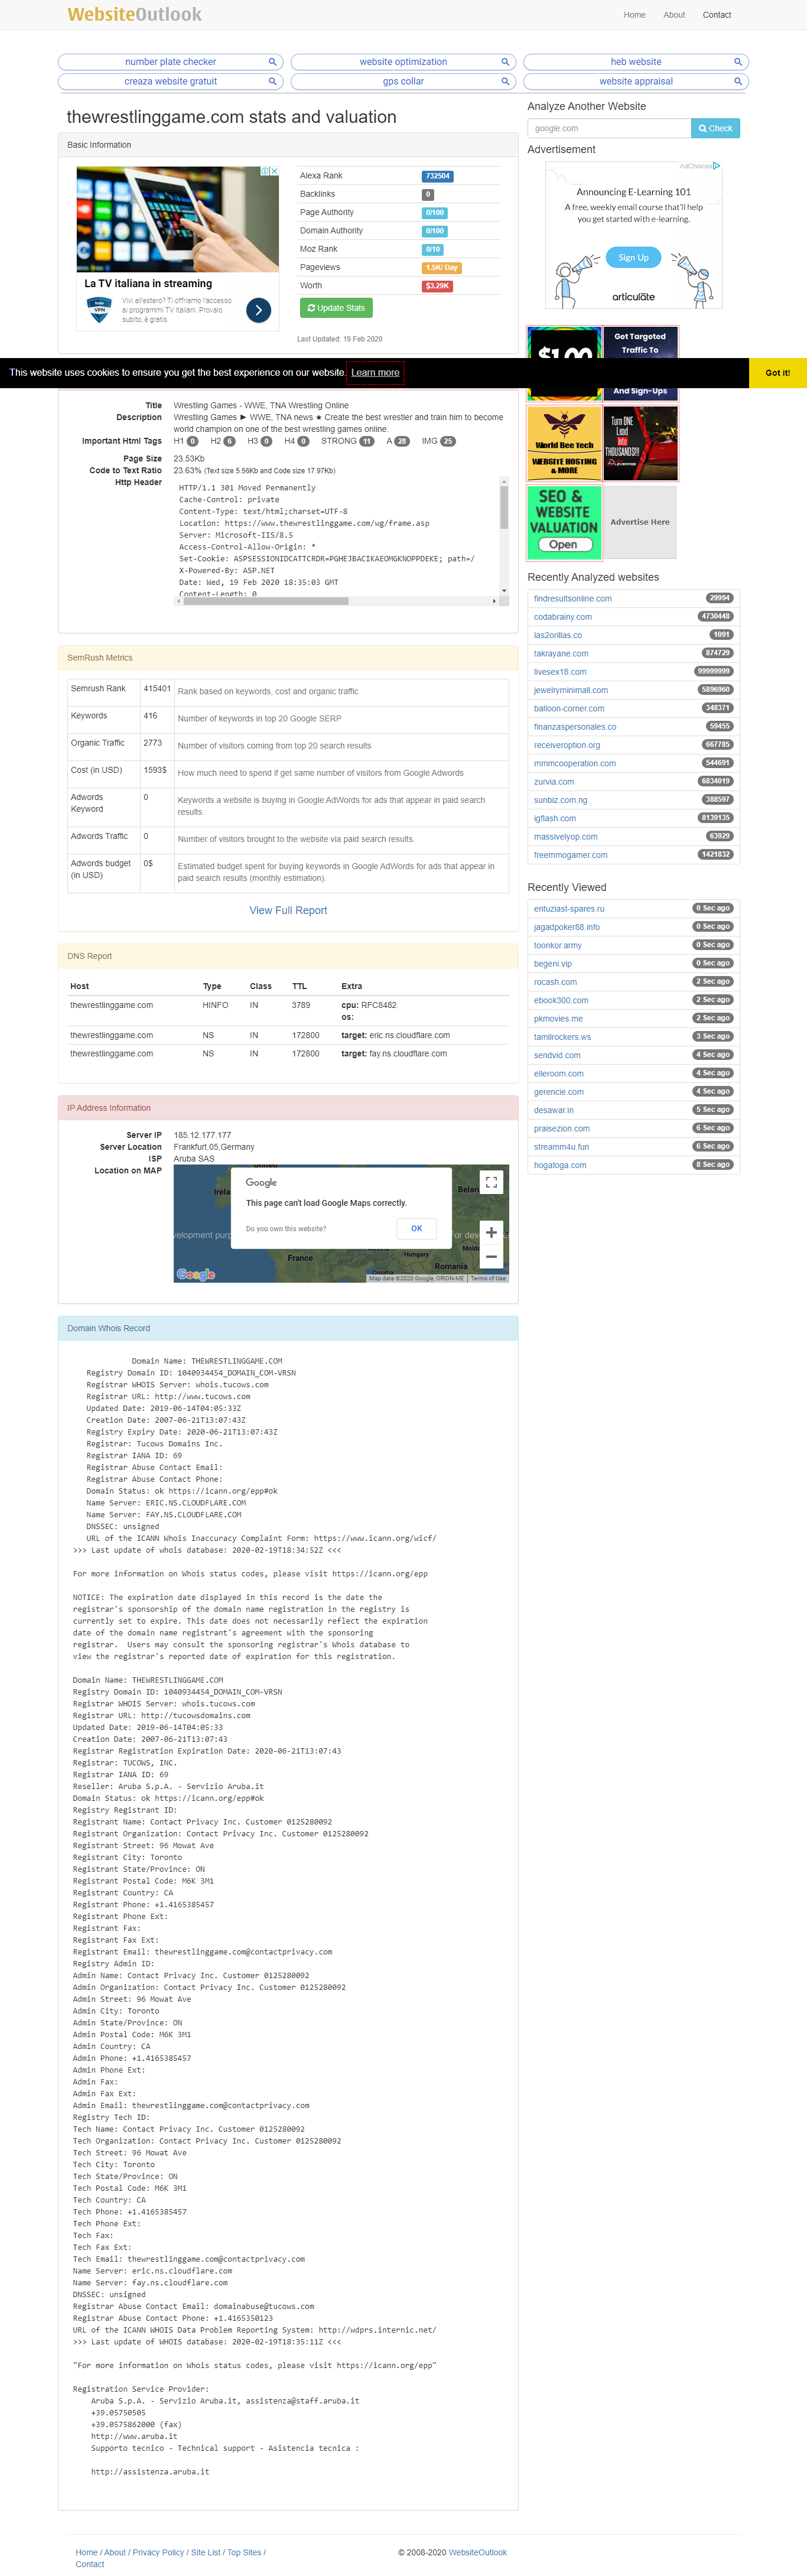
Task: Click 'Do you own this website?' link
Action: [x=286, y=1229]
